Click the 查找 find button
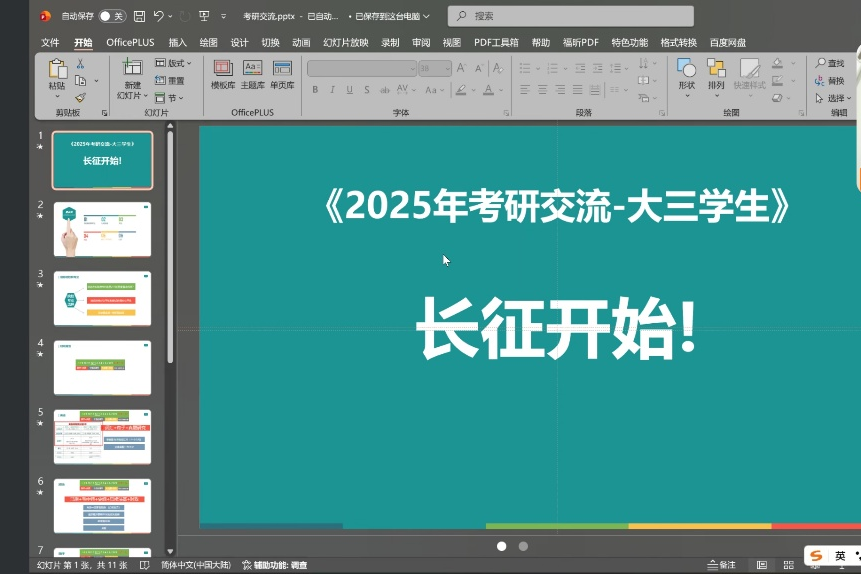This screenshot has height=574, width=861. click(830, 63)
